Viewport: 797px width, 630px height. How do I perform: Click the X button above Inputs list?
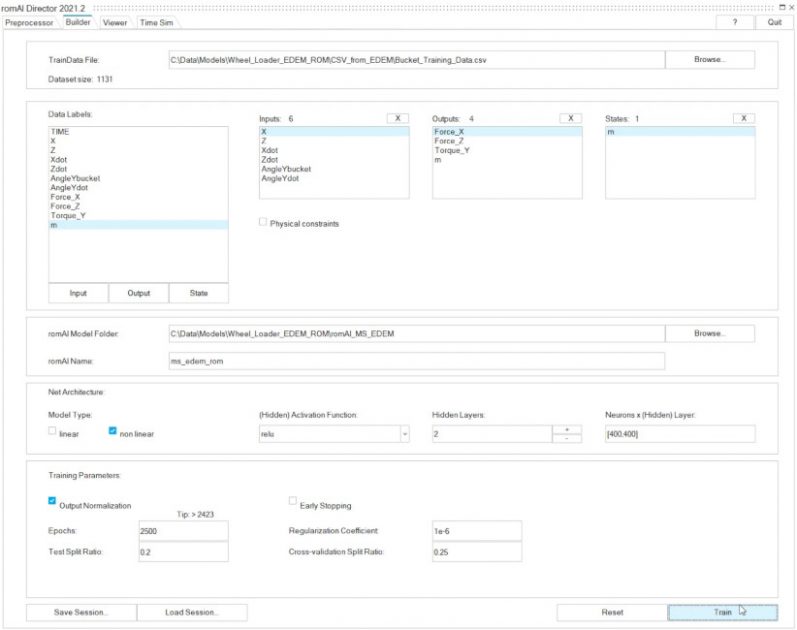click(x=397, y=118)
